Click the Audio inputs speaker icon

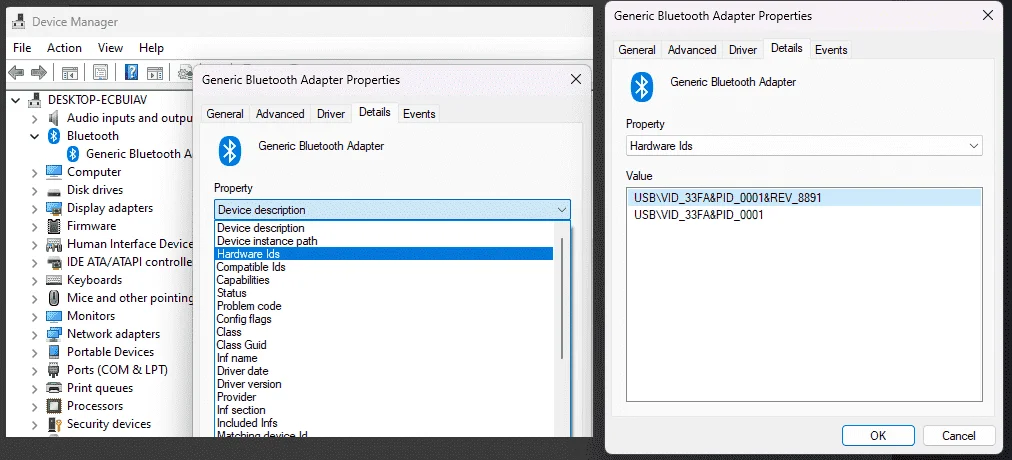pyautogui.click(x=54, y=118)
